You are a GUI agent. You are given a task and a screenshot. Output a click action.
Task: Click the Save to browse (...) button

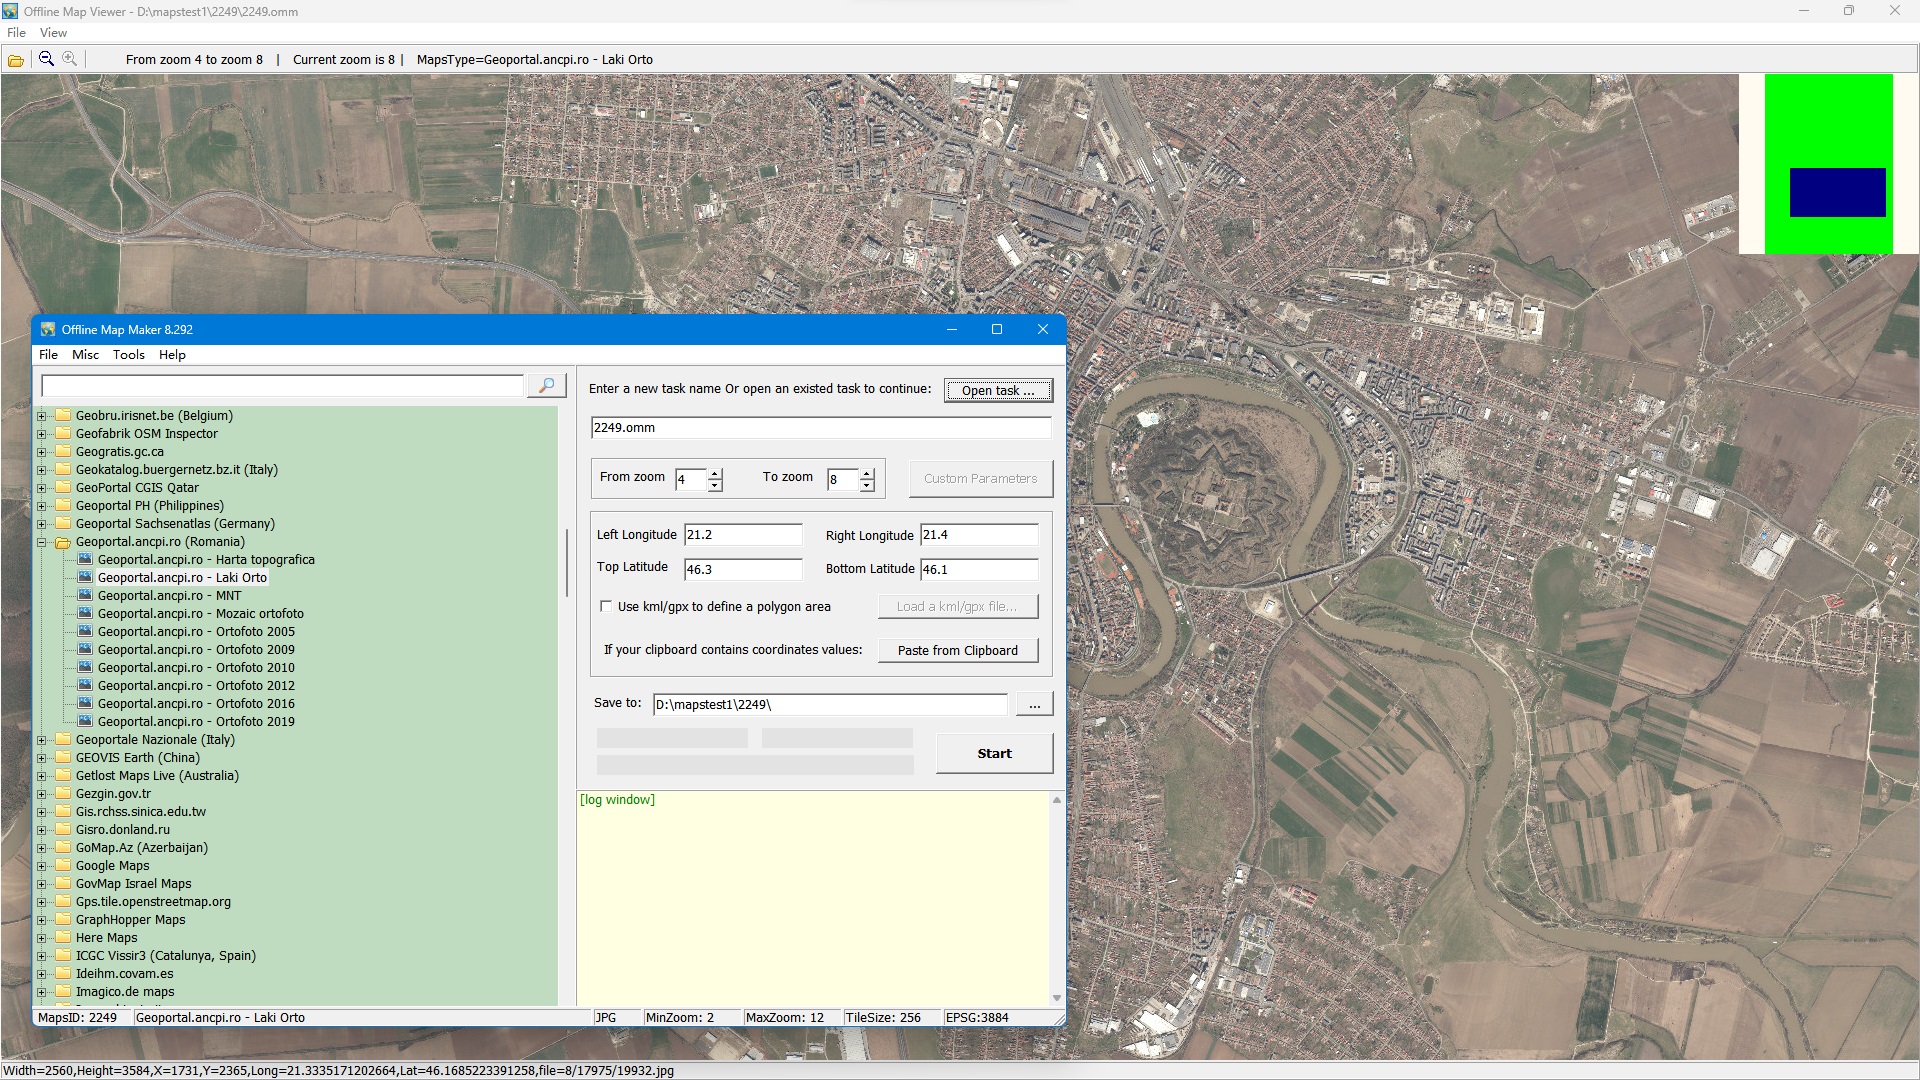click(x=1034, y=705)
